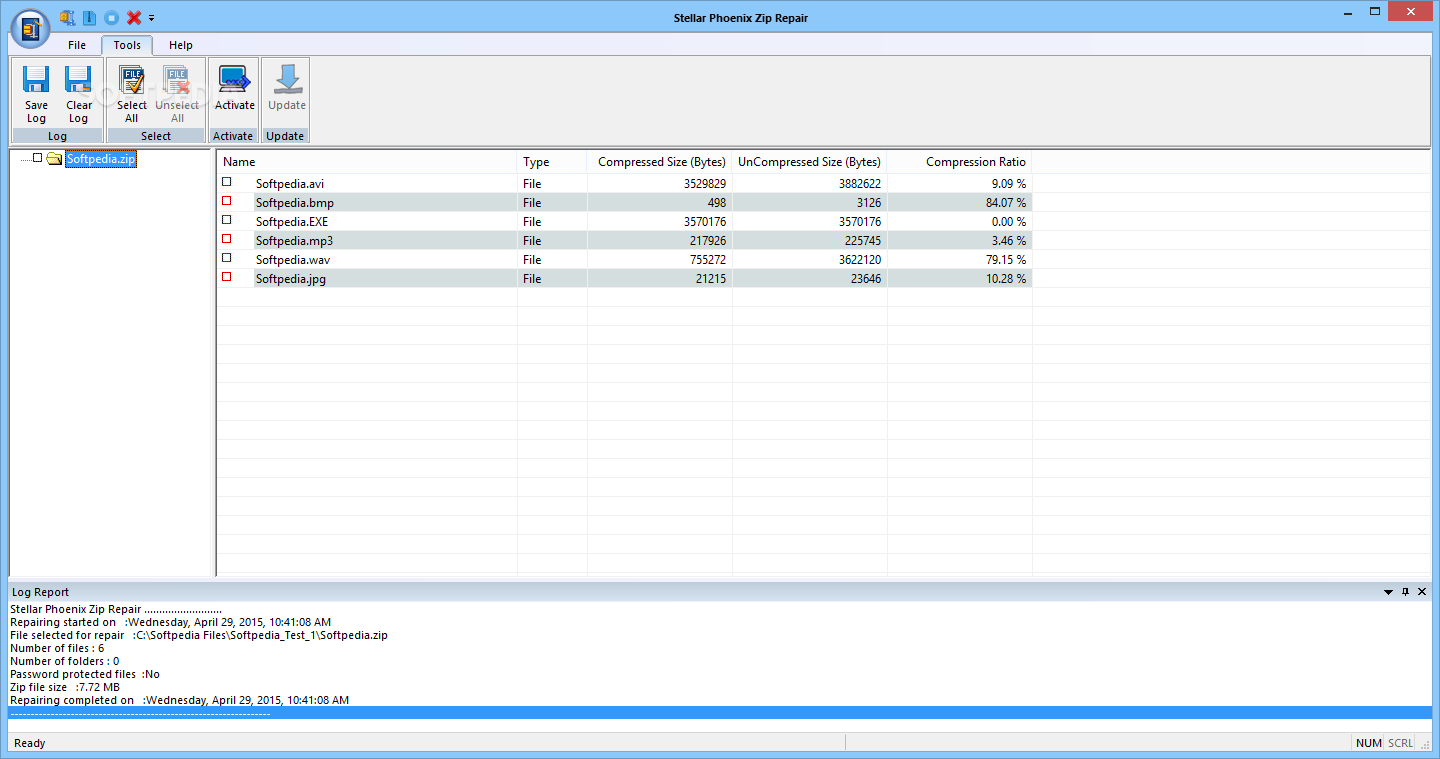This screenshot has height=759, width=1440.
Task: Sort by the Name column header
Action: click(x=367, y=162)
